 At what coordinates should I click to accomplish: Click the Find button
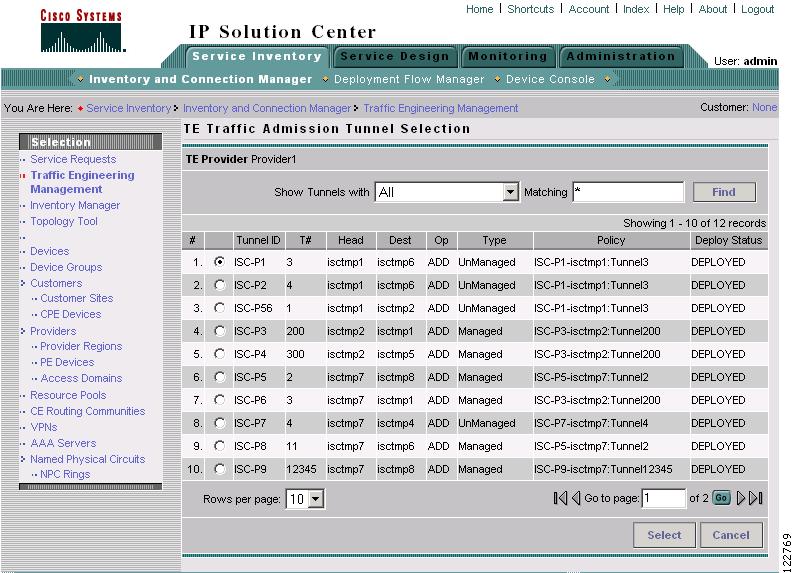tap(724, 192)
